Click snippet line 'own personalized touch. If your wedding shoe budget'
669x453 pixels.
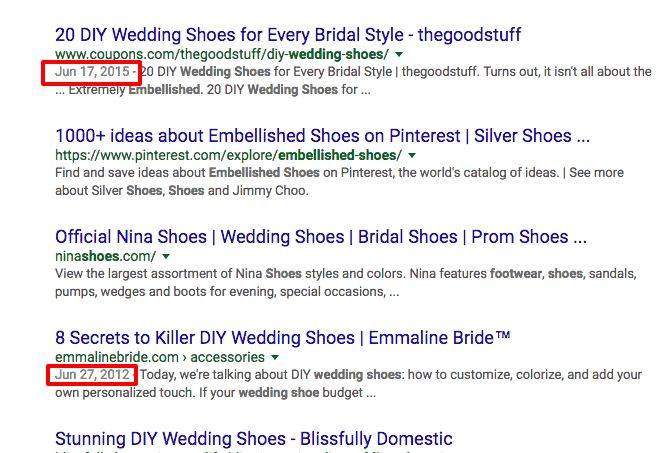[215, 393]
